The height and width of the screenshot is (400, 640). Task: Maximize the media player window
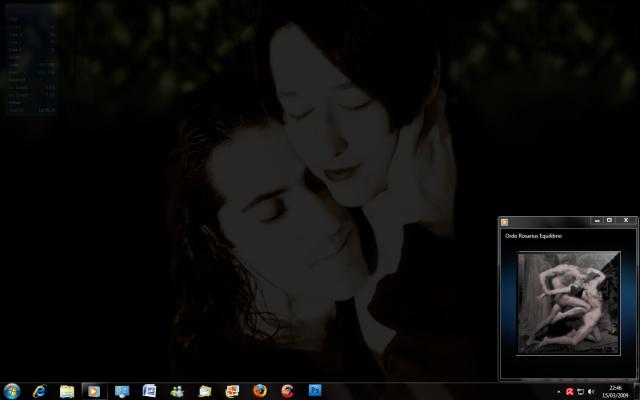tap(609, 220)
